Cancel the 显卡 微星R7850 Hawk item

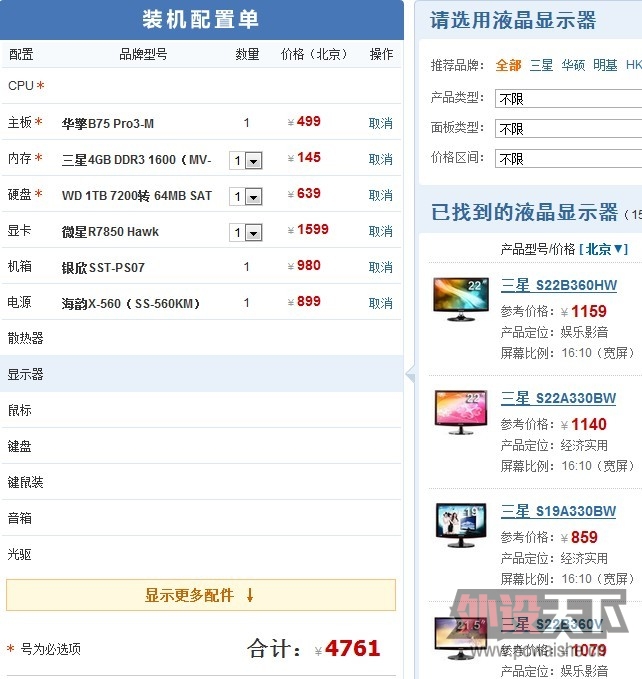click(381, 231)
